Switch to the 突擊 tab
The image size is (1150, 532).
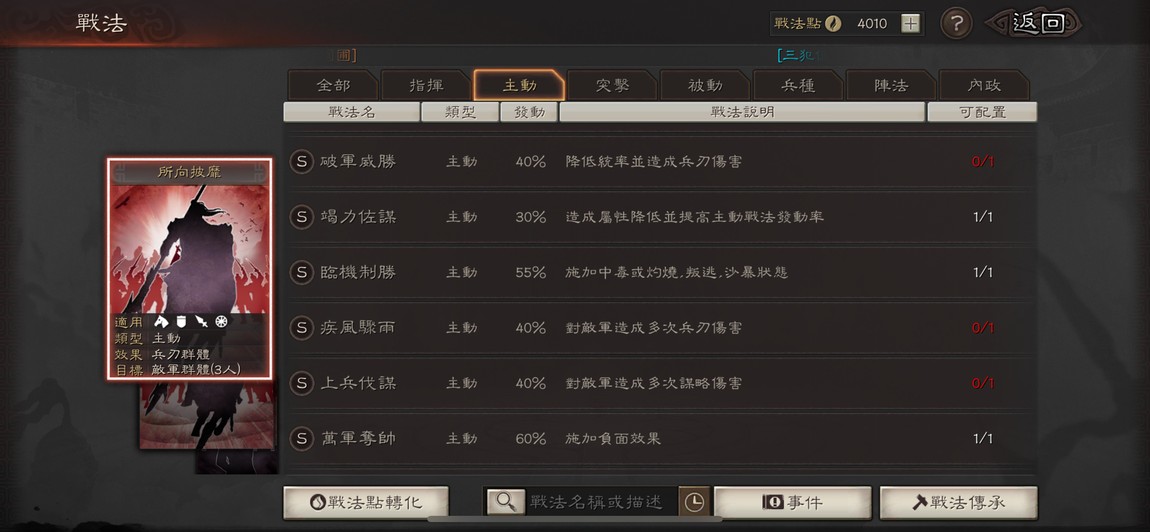click(x=612, y=85)
